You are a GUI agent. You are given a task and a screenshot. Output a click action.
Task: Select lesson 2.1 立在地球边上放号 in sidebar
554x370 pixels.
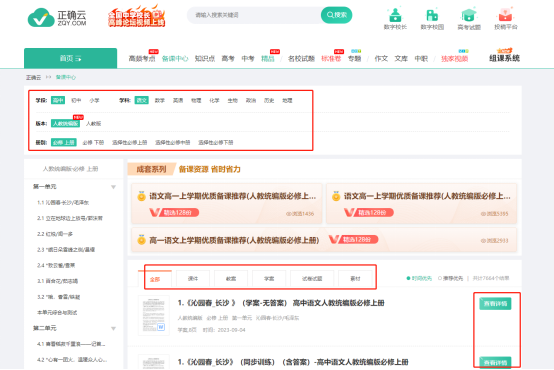[70, 218]
